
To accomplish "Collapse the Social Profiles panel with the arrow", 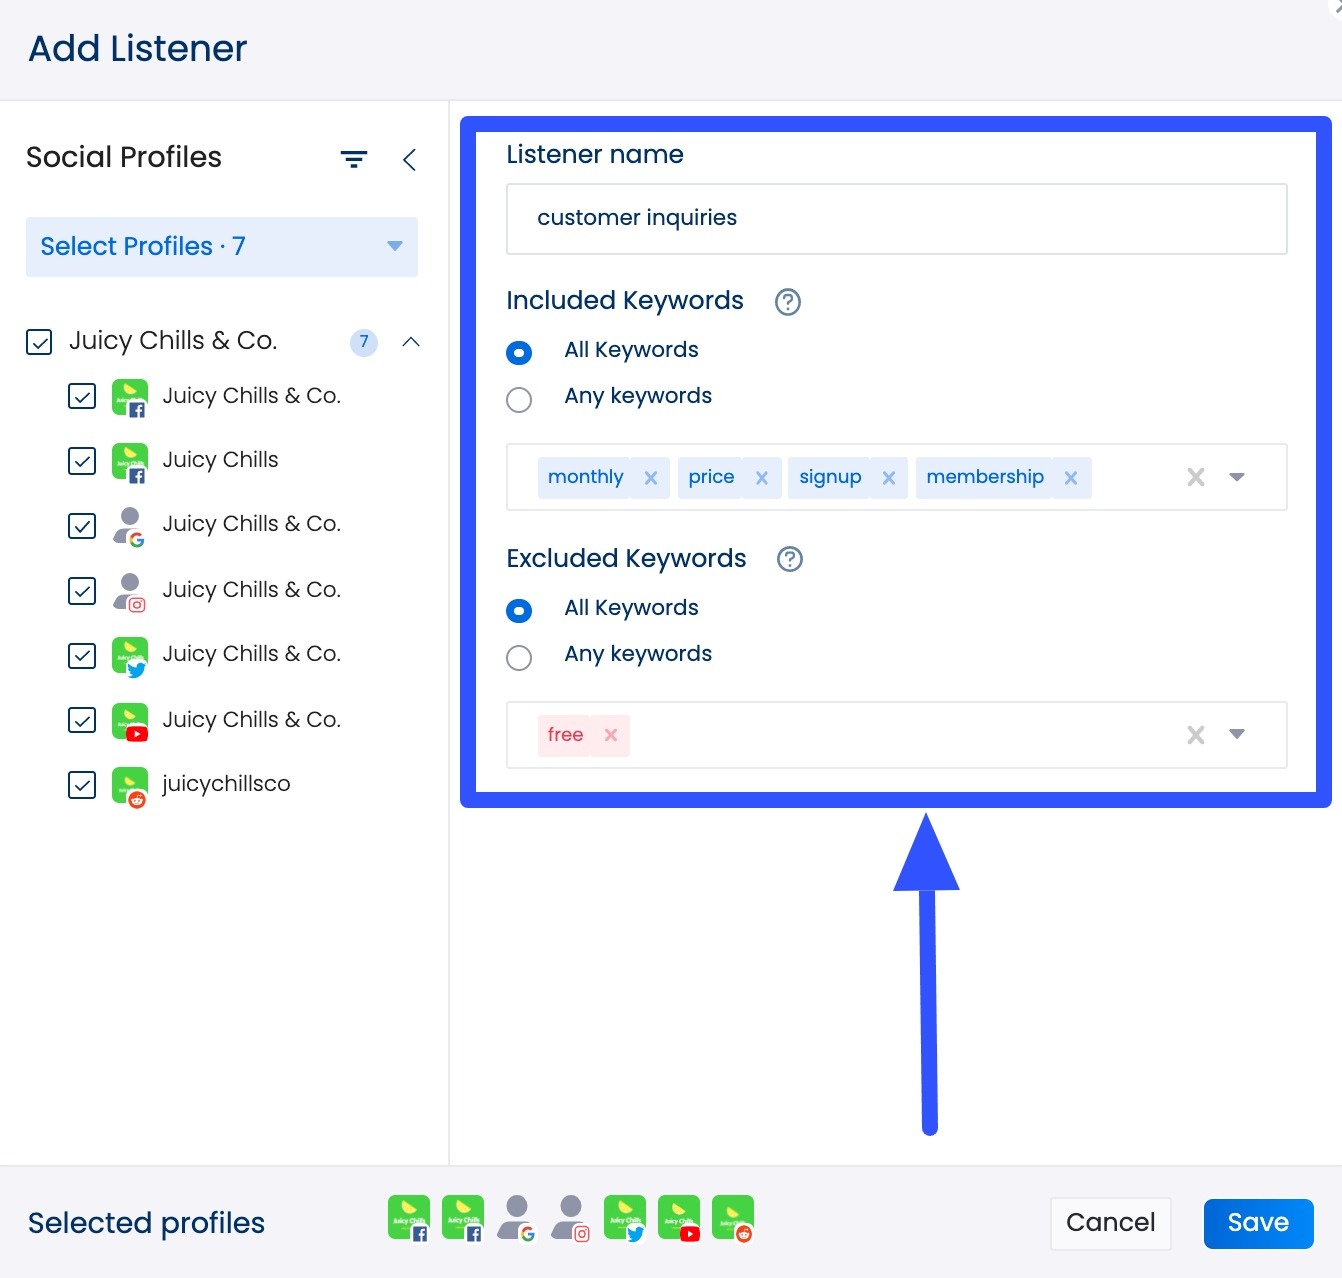I will pos(409,160).
